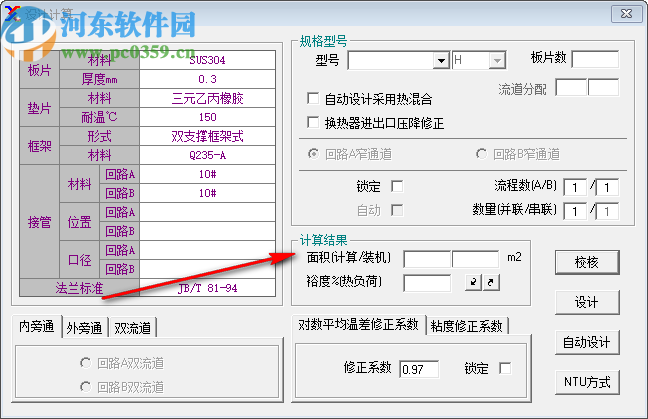The width and height of the screenshot is (648, 419).
Task: Open the 双流道 tab
Action: (x=133, y=328)
